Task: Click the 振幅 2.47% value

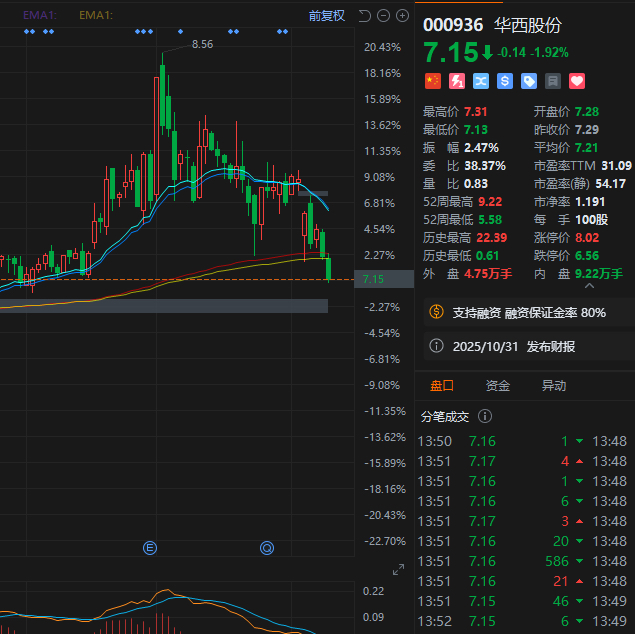Action: [481, 148]
